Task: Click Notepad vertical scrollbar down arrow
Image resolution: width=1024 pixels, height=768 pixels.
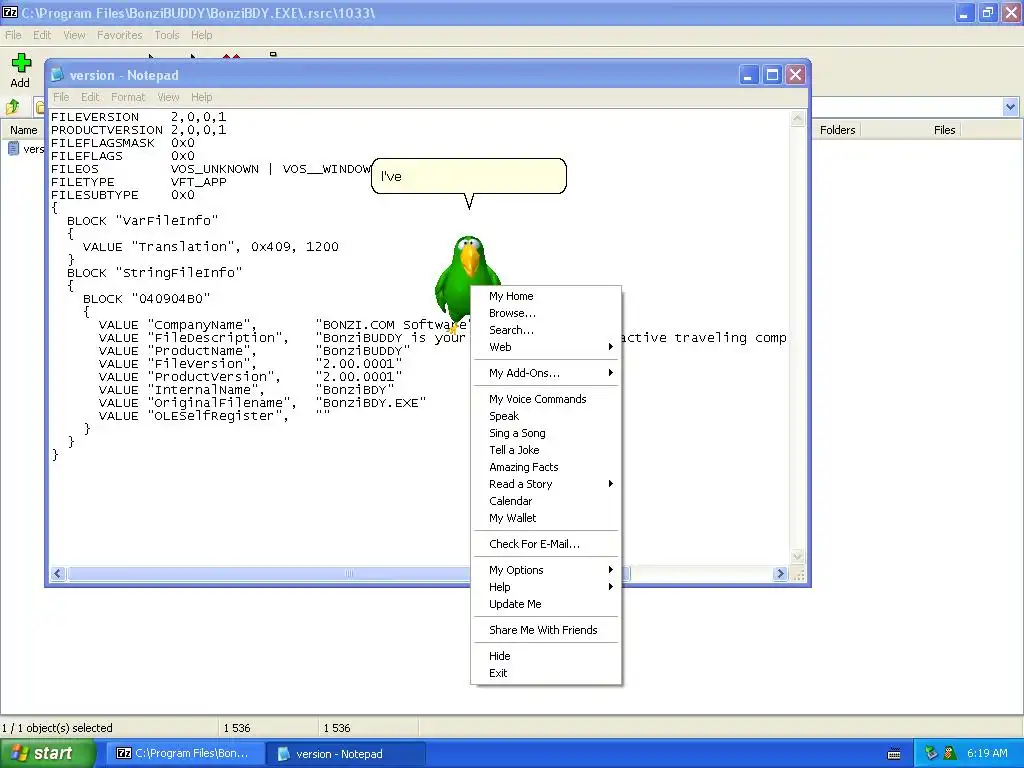Action: (797, 556)
